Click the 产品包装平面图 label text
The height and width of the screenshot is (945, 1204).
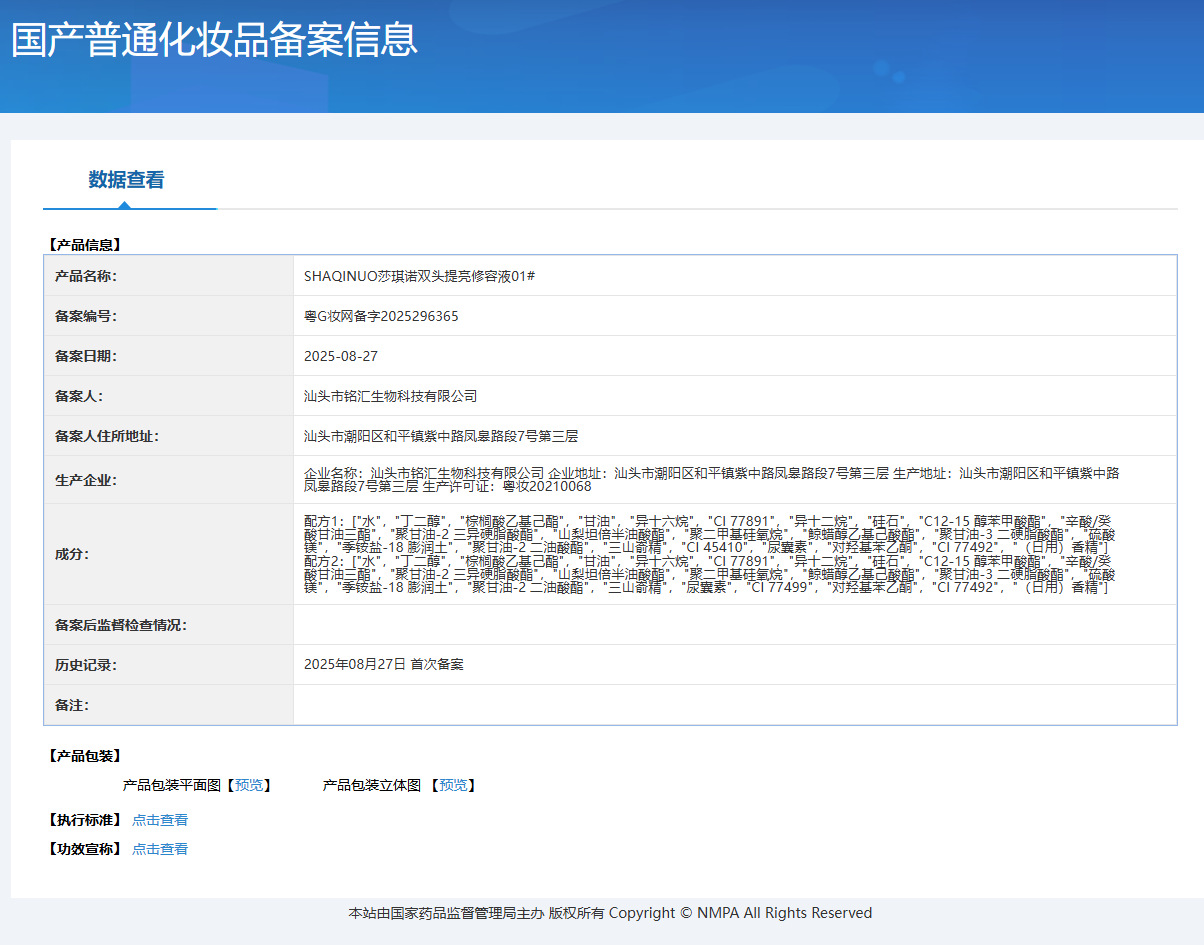pyautogui.click(x=171, y=786)
